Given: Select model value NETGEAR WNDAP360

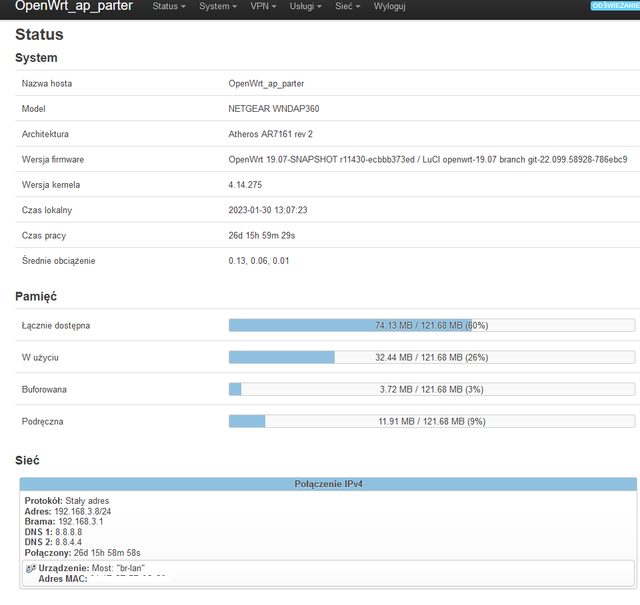Looking at the screenshot, I should (273, 109).
